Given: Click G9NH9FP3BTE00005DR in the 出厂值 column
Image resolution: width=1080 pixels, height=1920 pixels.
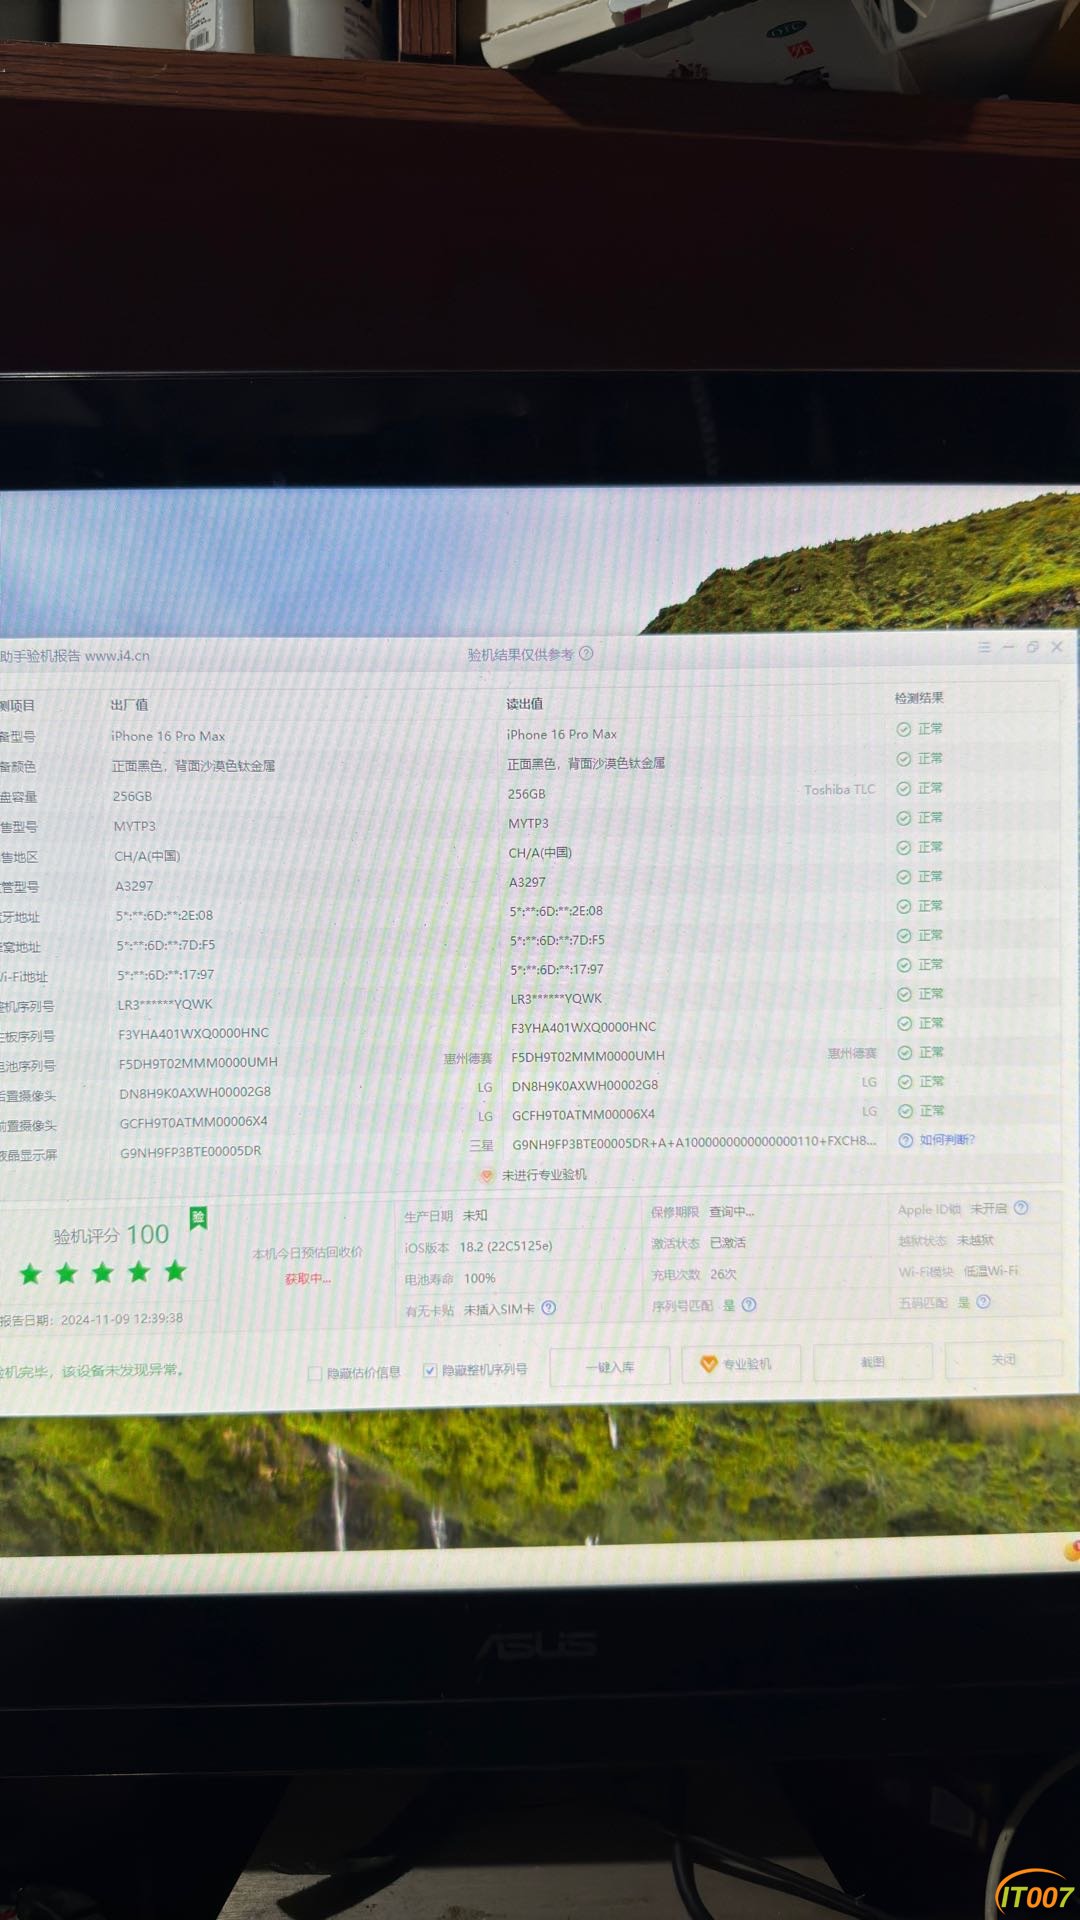Looking at the screenshot, I should coord(191,1152).
